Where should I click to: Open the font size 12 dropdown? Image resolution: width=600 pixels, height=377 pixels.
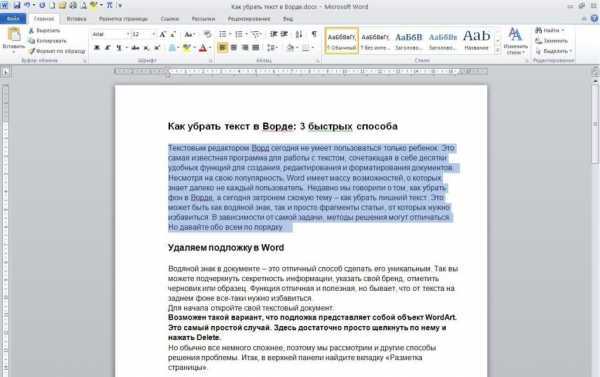coord(143,34)
